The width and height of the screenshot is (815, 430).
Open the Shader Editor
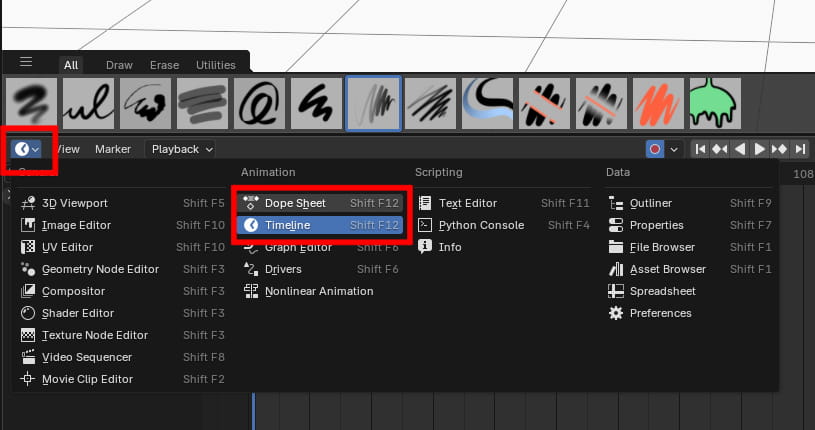click(x=77, y=313)
